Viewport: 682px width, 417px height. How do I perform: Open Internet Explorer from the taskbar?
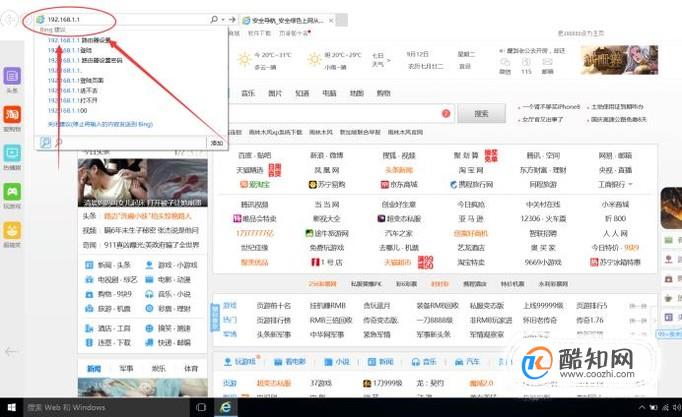pyautogui.click(x=225, y=407)
